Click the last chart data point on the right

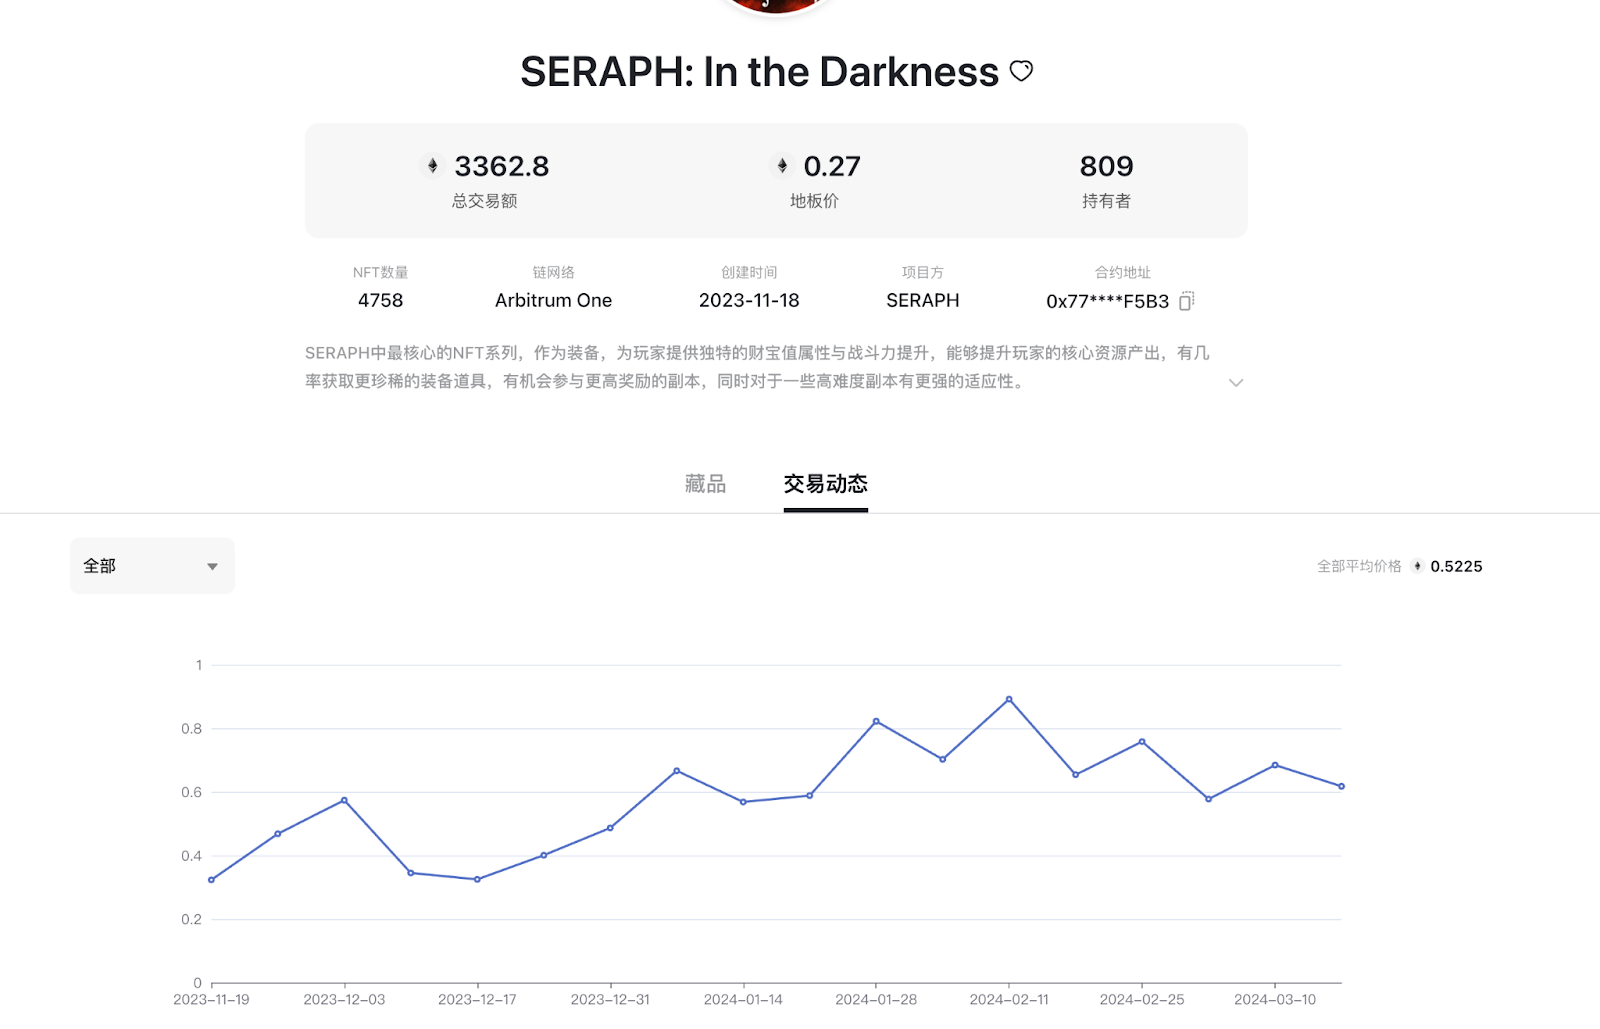click(x=1341, y=786)
